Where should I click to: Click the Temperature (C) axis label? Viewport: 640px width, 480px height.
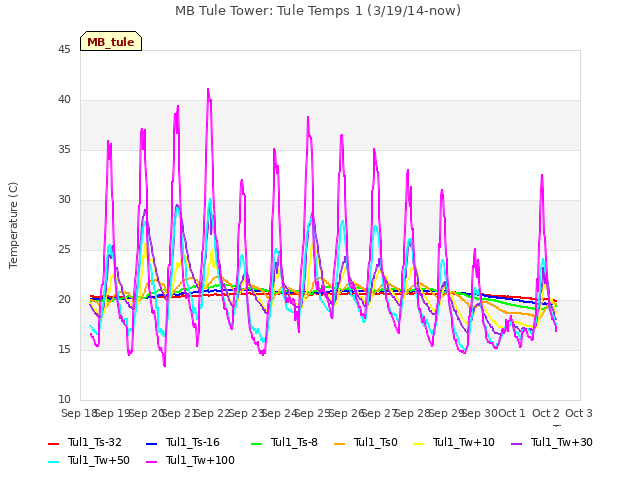click(13, 225)
